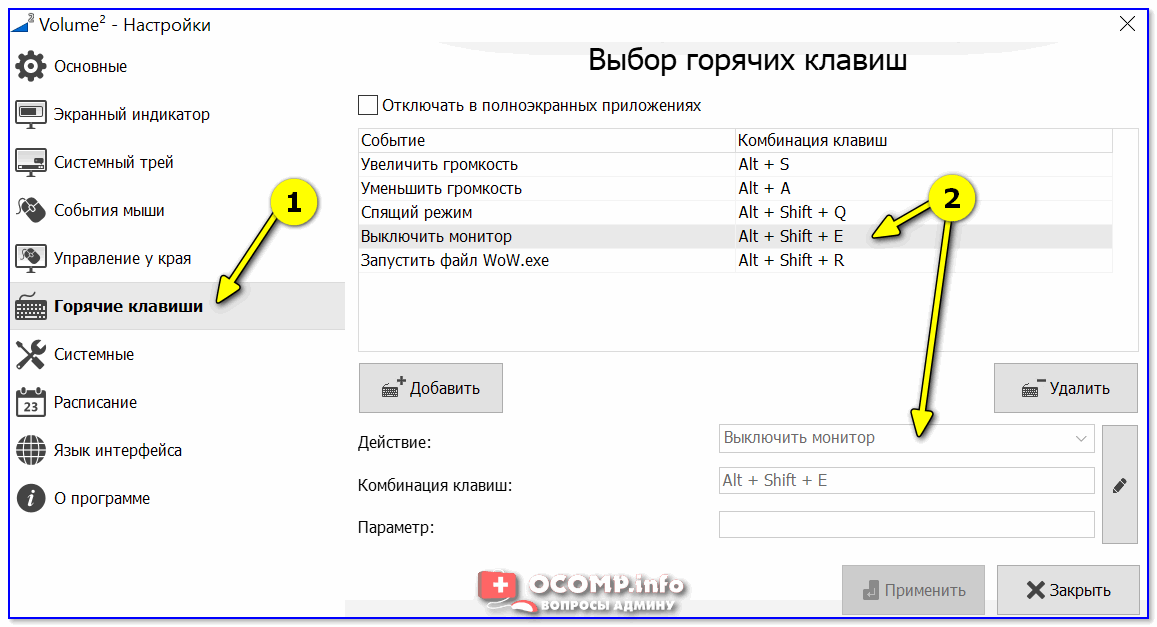Select the Экранный индикатор monitor icon

pyautogui.click(x=31, y=115)
